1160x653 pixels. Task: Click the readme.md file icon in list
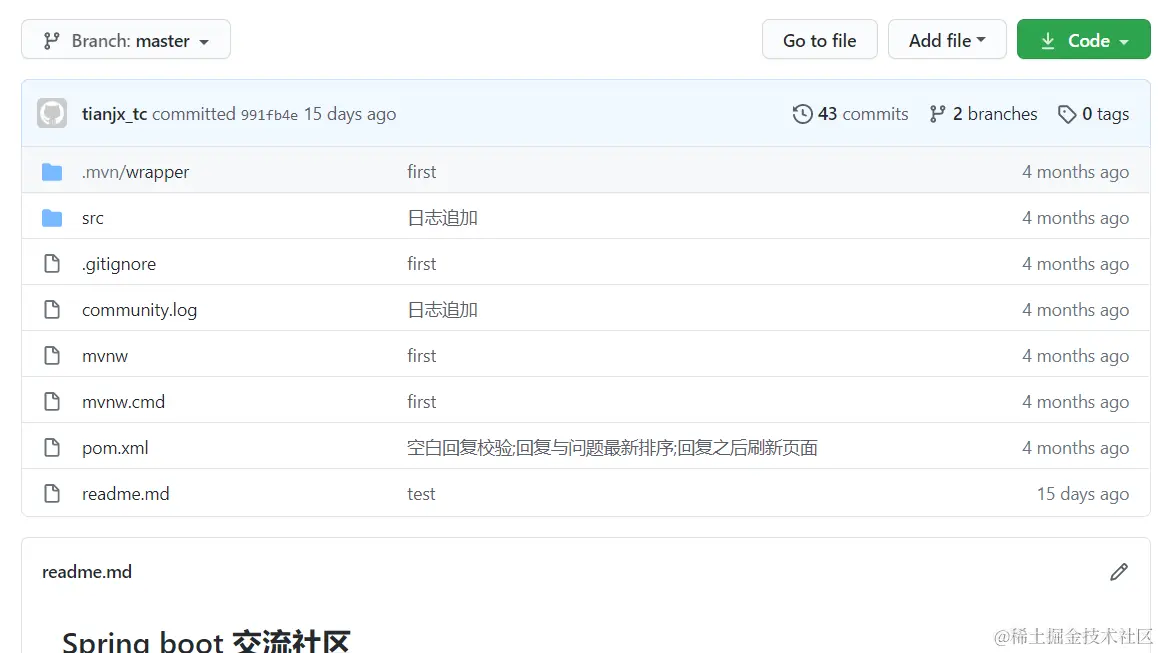(x=52, y=493)
